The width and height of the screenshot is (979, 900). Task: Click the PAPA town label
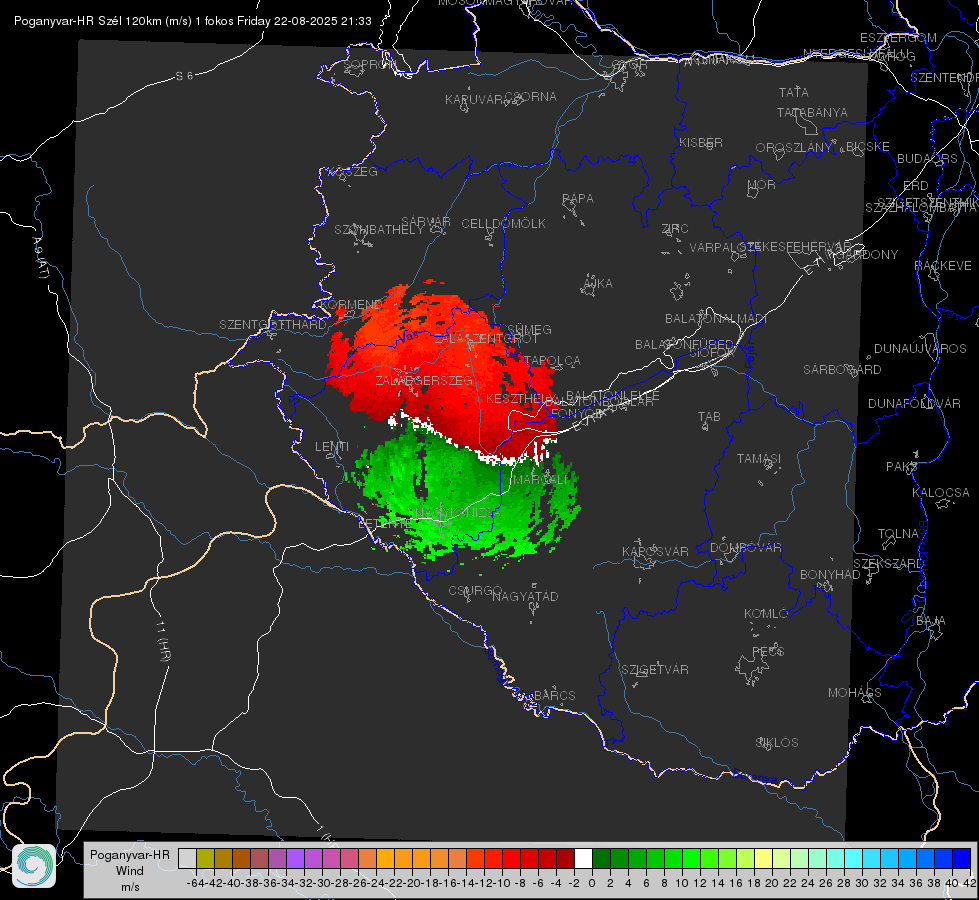pyautogui.click(x=578, y=199)
